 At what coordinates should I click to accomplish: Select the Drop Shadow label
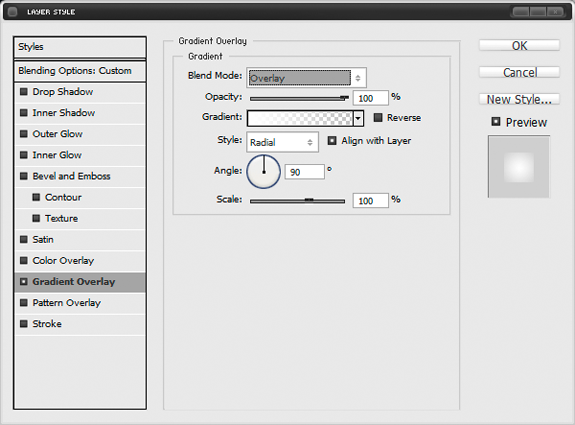point(63,92)
